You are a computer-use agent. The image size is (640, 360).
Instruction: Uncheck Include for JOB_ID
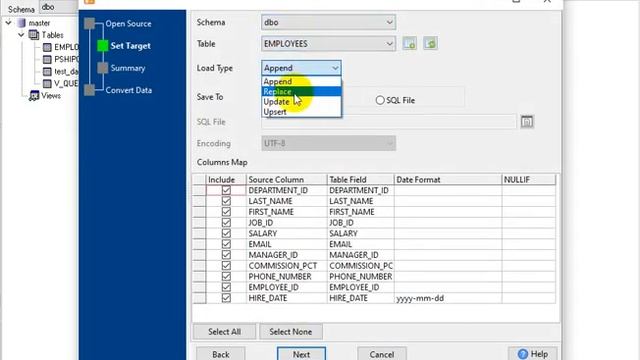click(226, 222)
